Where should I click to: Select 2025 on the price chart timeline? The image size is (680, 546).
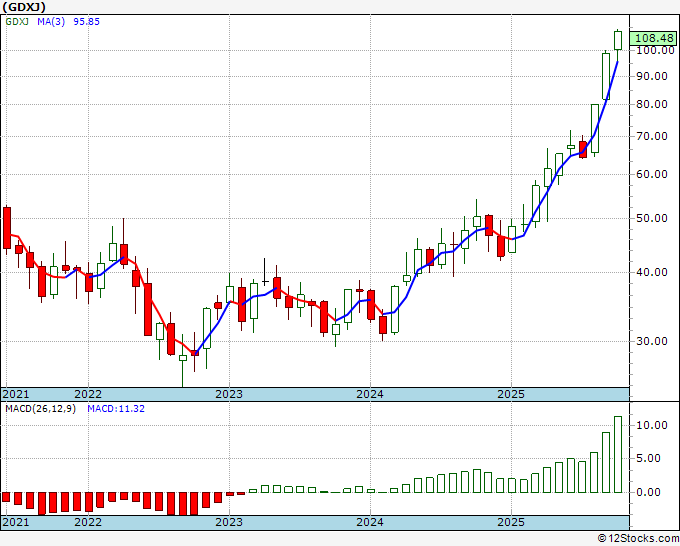coord(511,394)
